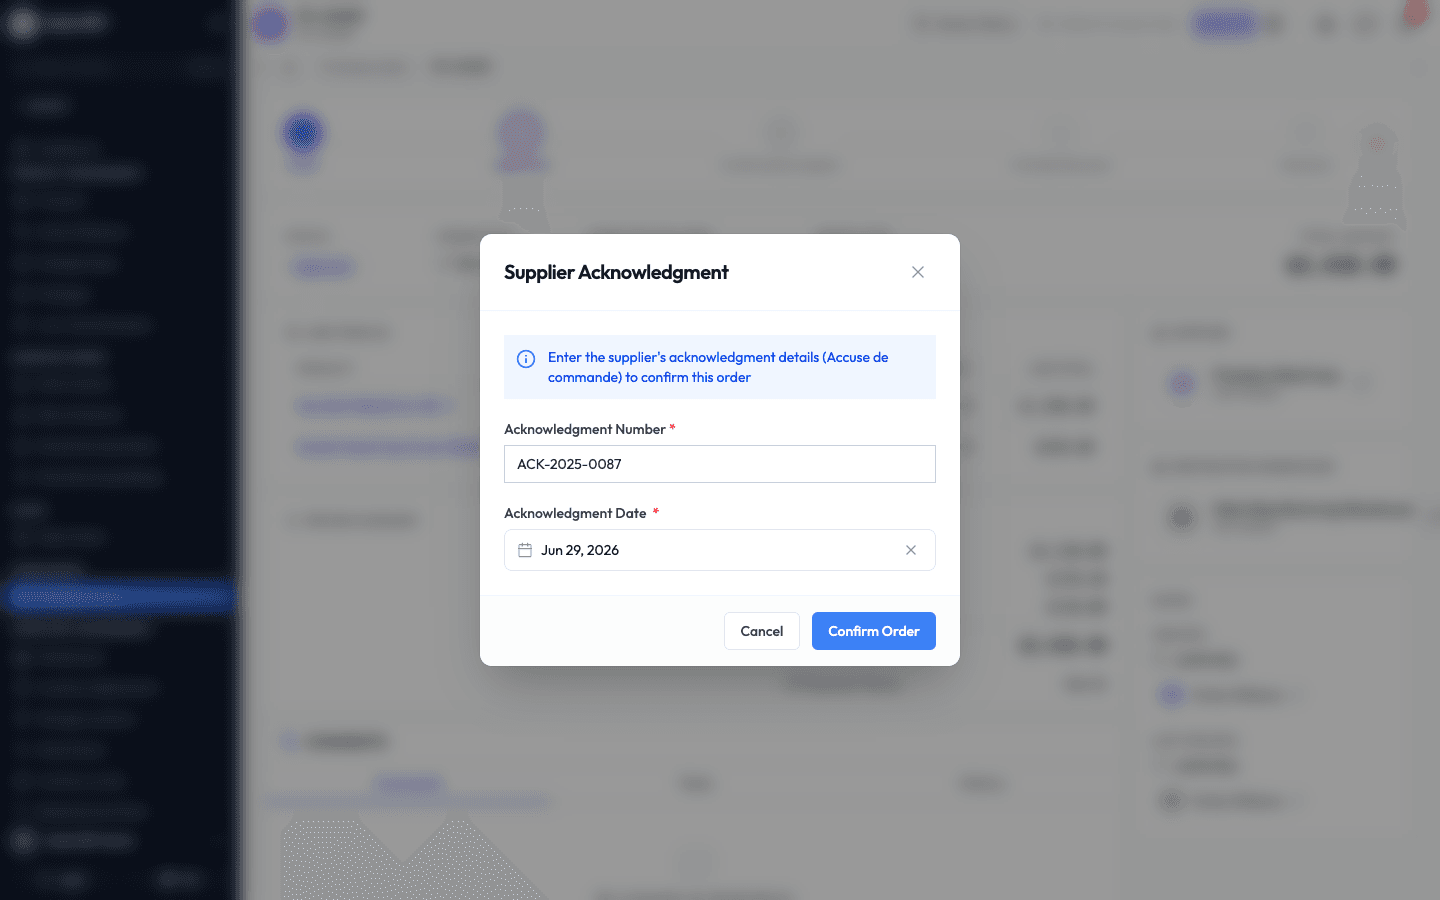This screenshot has width=1440, height=900.
Task: Click the "Acknowledgment Date" field label
Action: [575, 513]
